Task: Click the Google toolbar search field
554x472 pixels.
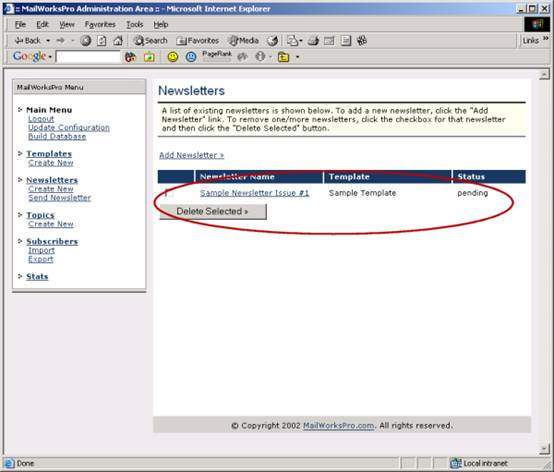Action: (x=88, y=57)
